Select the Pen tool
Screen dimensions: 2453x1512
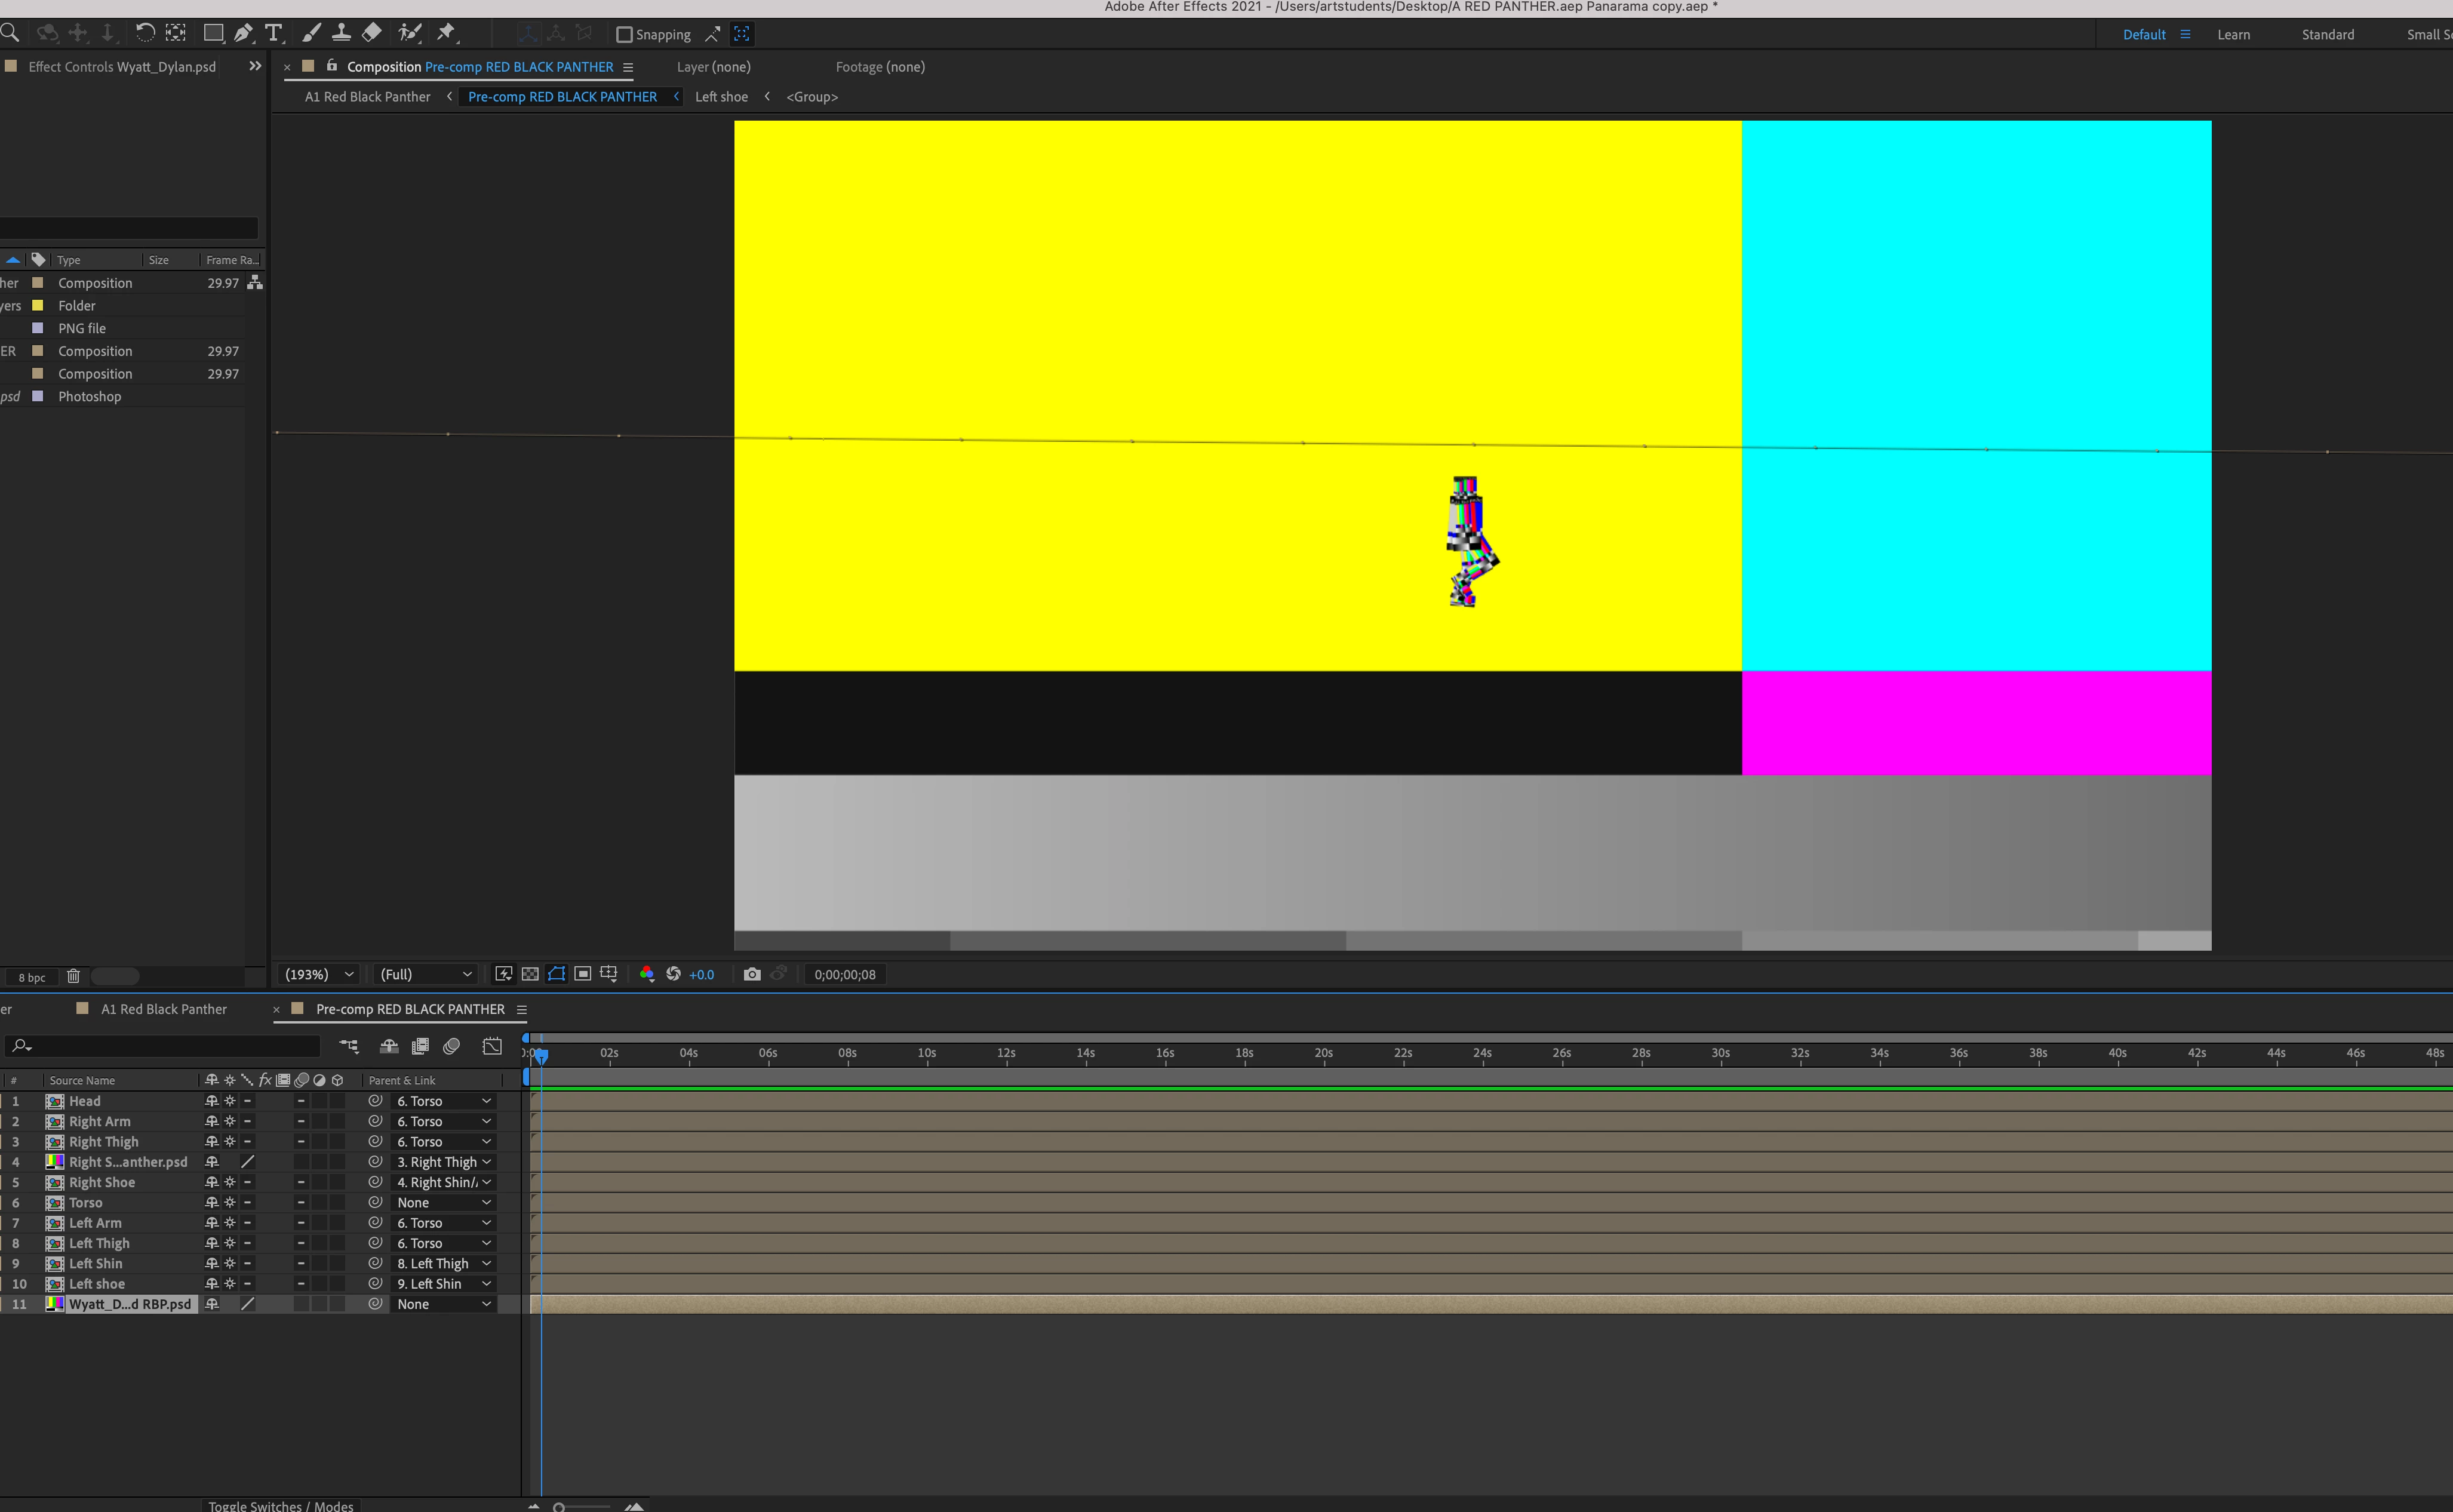pyautogui.click(x=243, y=33)
